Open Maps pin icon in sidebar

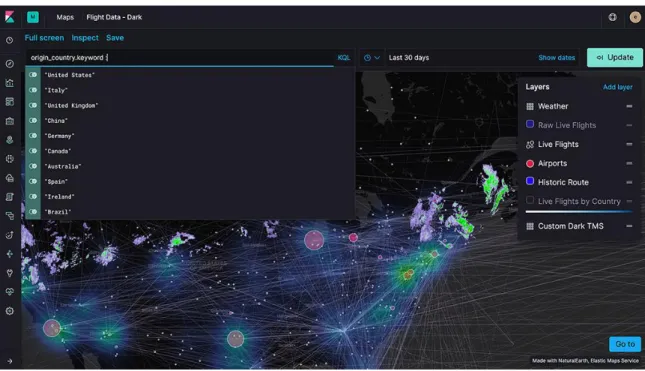[x=9, y=140]
